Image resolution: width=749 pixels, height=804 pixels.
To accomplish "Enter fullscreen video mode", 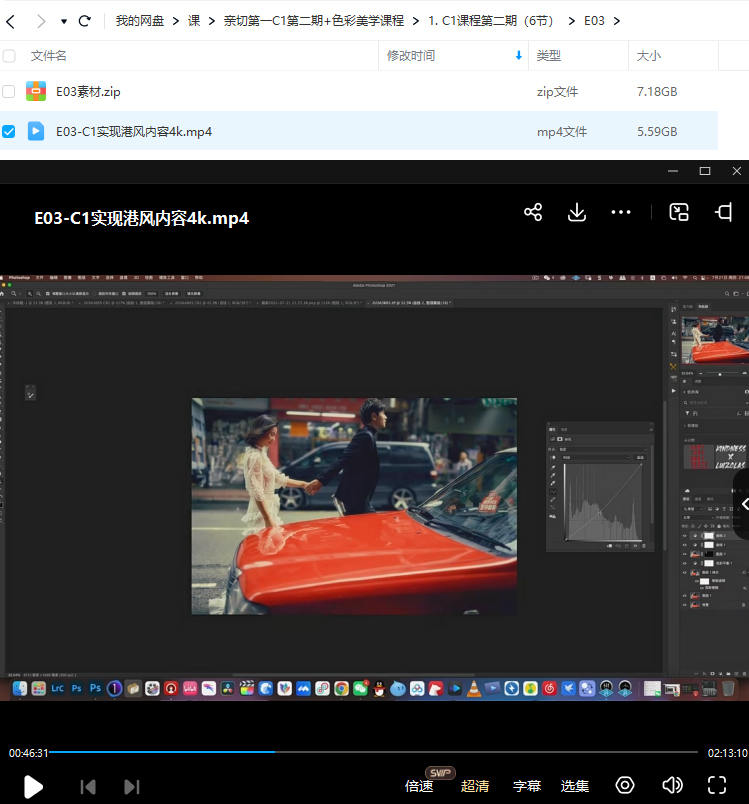I will 717,785.
